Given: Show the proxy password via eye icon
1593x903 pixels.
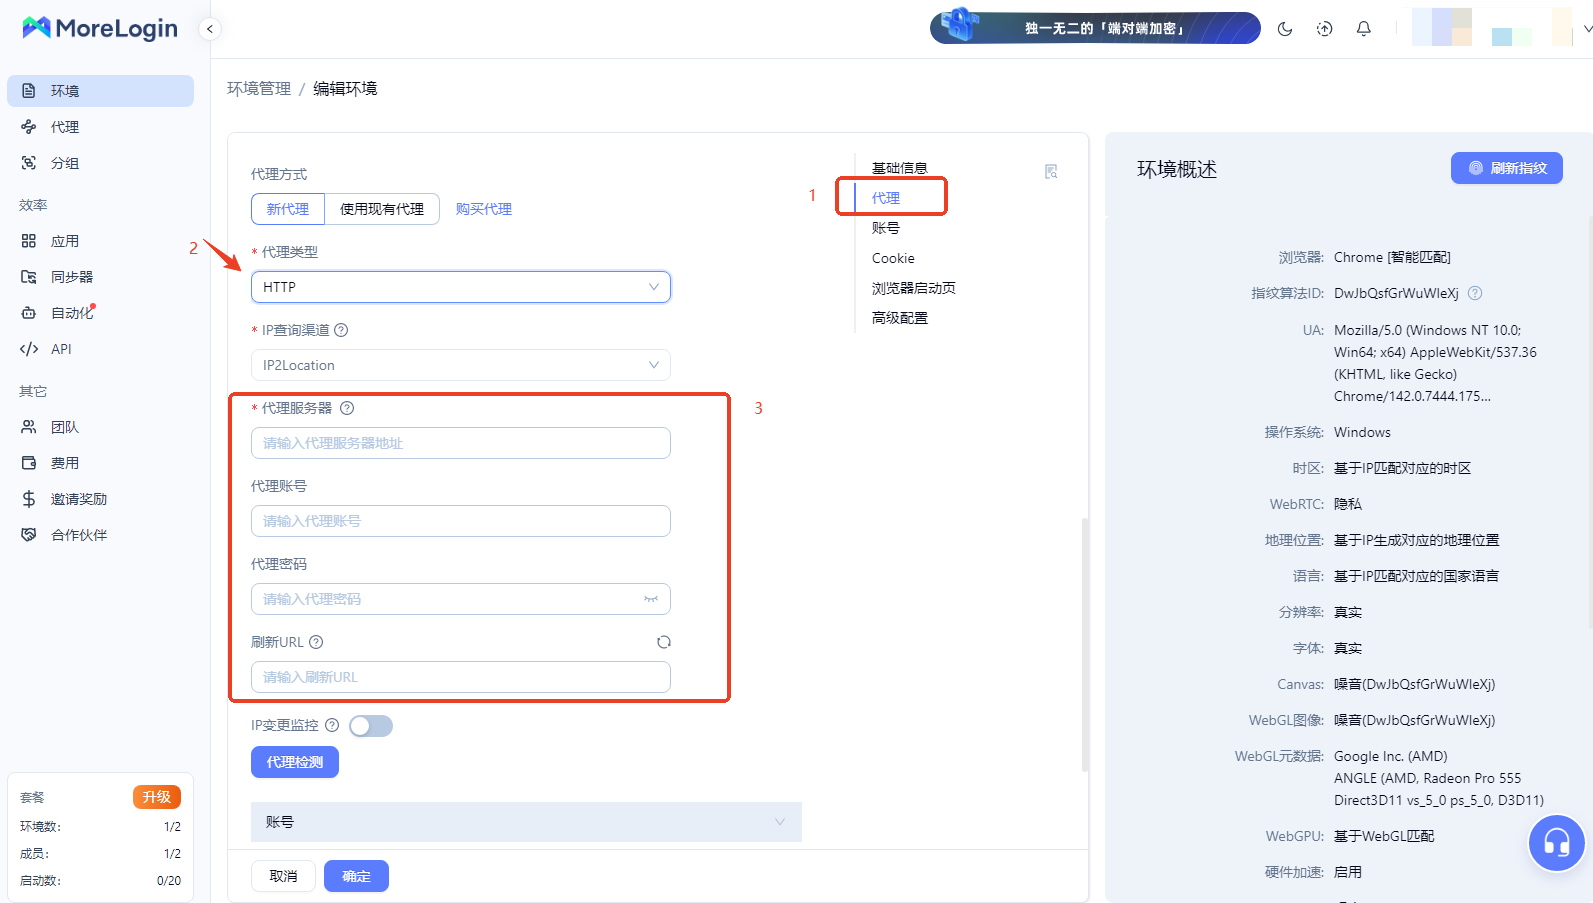Looking at the screenshot, I should [x=651, y=599].
